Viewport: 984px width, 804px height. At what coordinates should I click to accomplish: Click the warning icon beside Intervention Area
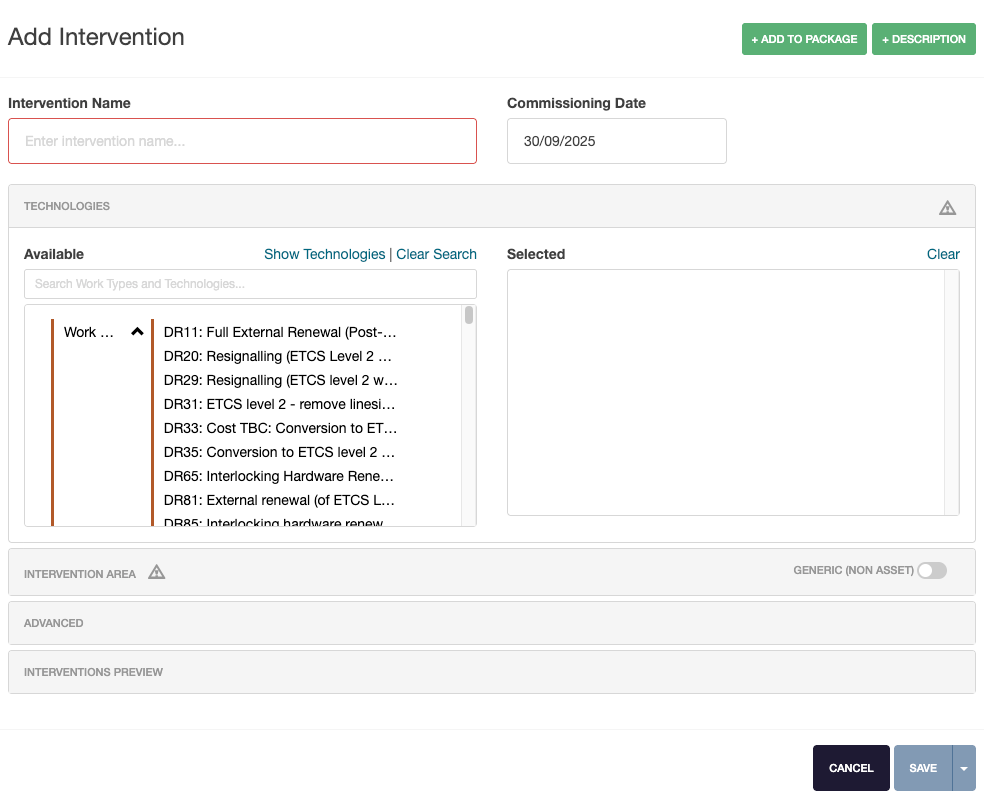tap(157, 572)
